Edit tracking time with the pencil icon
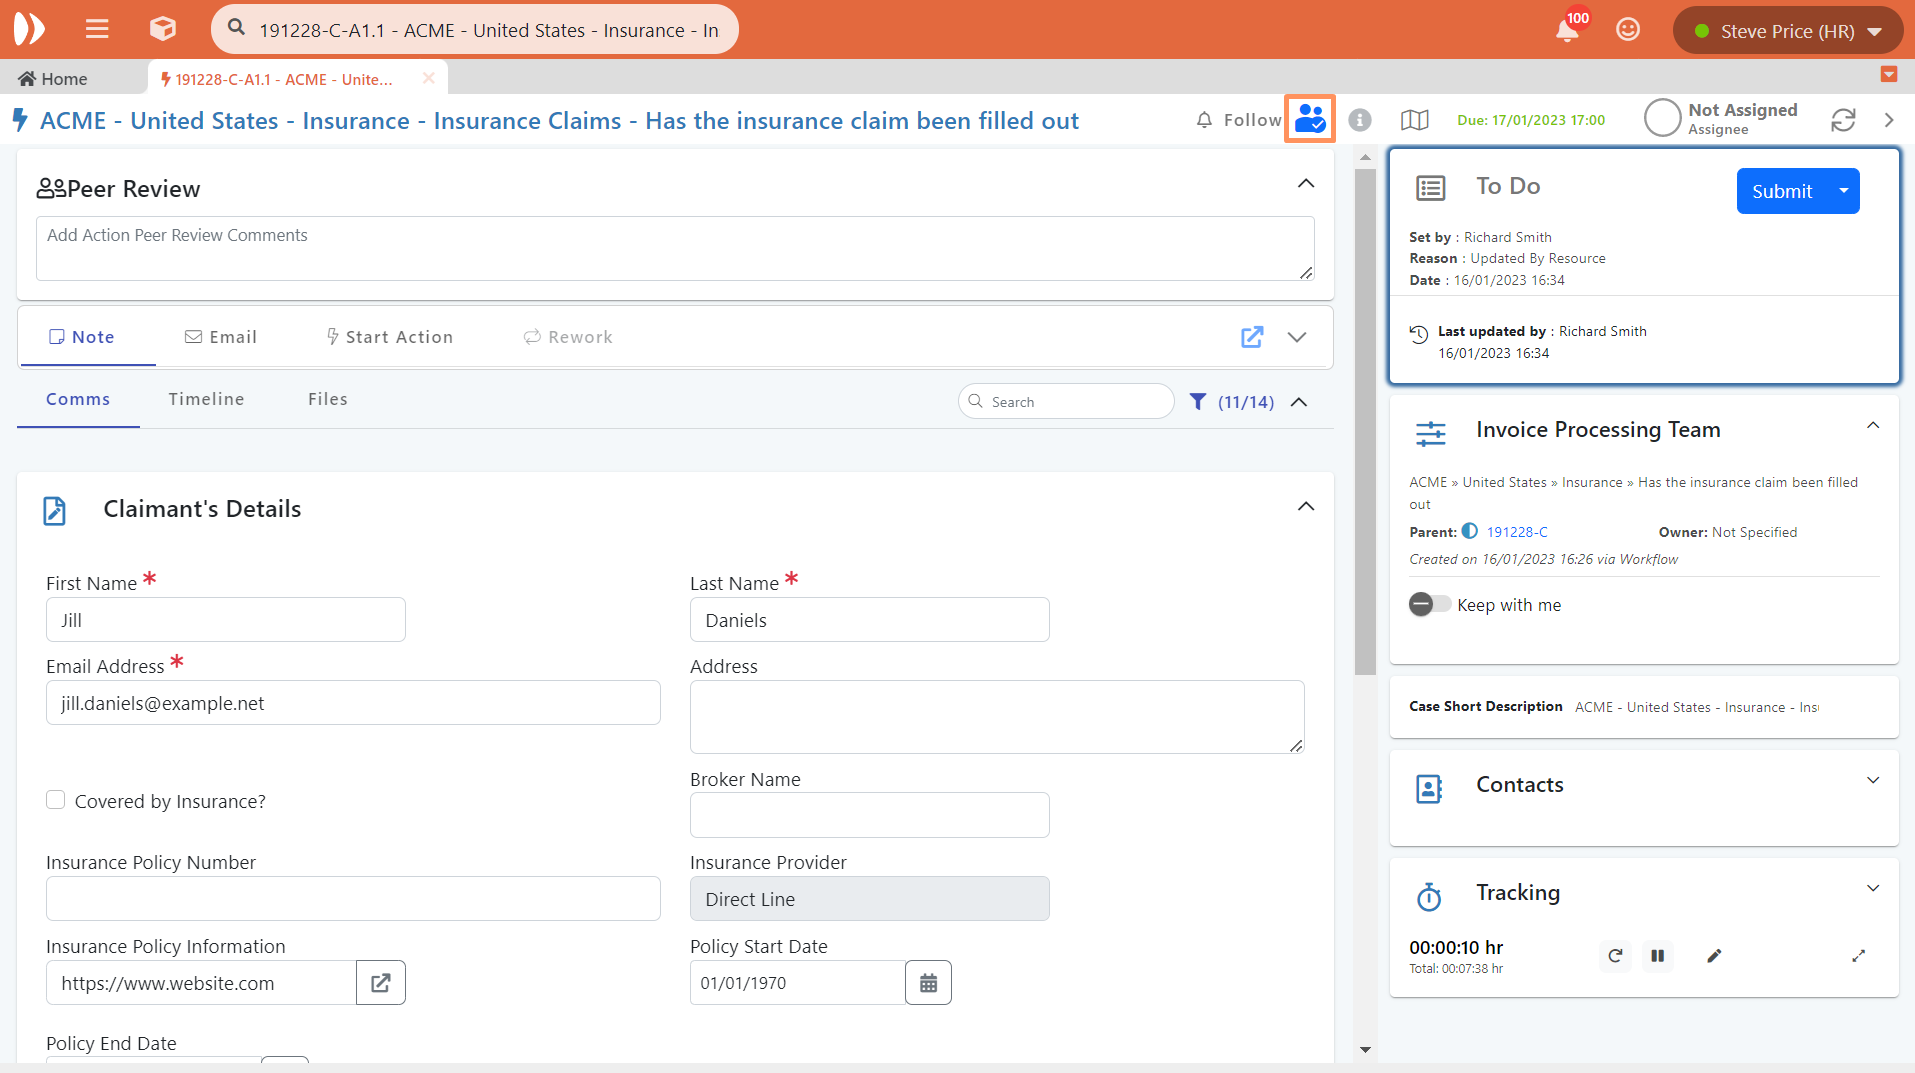This screenshot has width=1915, height=1073. [x=1714, y=956]
